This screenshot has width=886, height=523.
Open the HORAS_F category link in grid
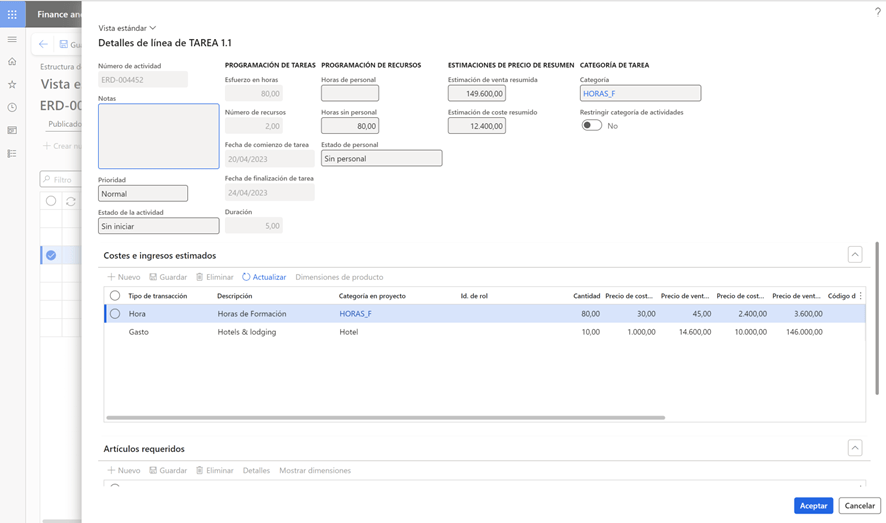[x=355, y=314]
